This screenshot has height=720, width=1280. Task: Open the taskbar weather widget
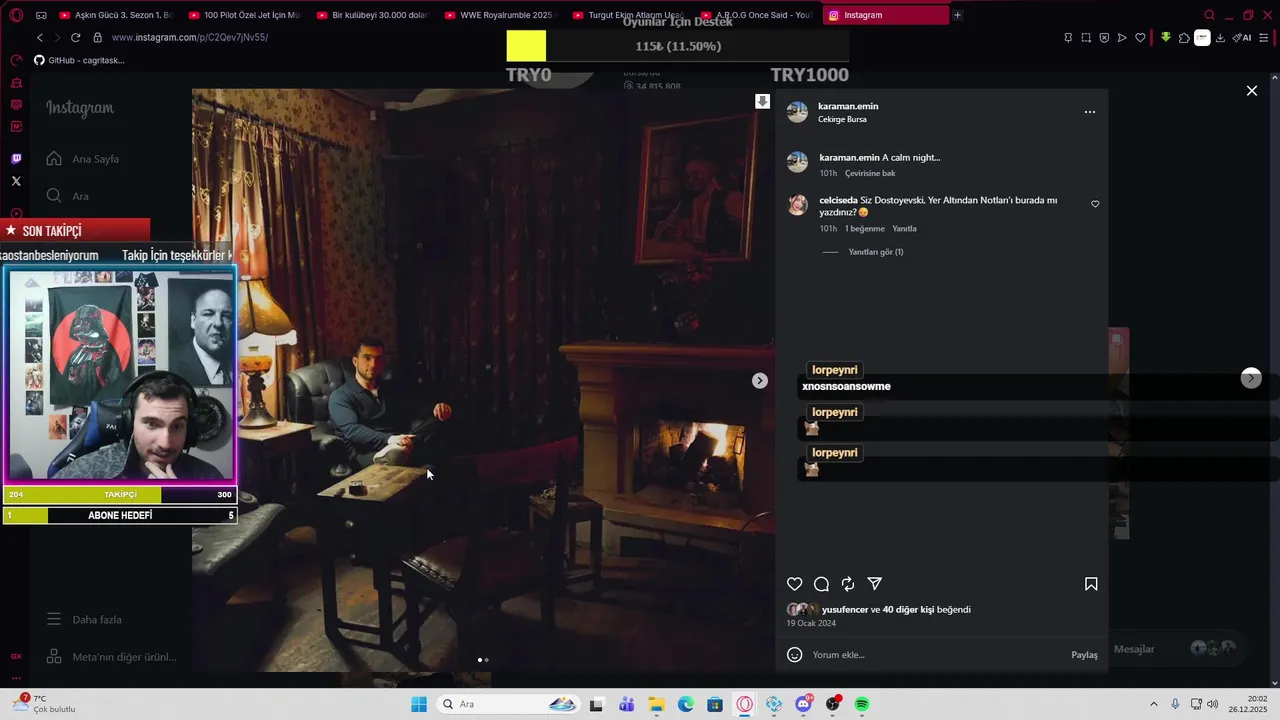coord(44,704)
